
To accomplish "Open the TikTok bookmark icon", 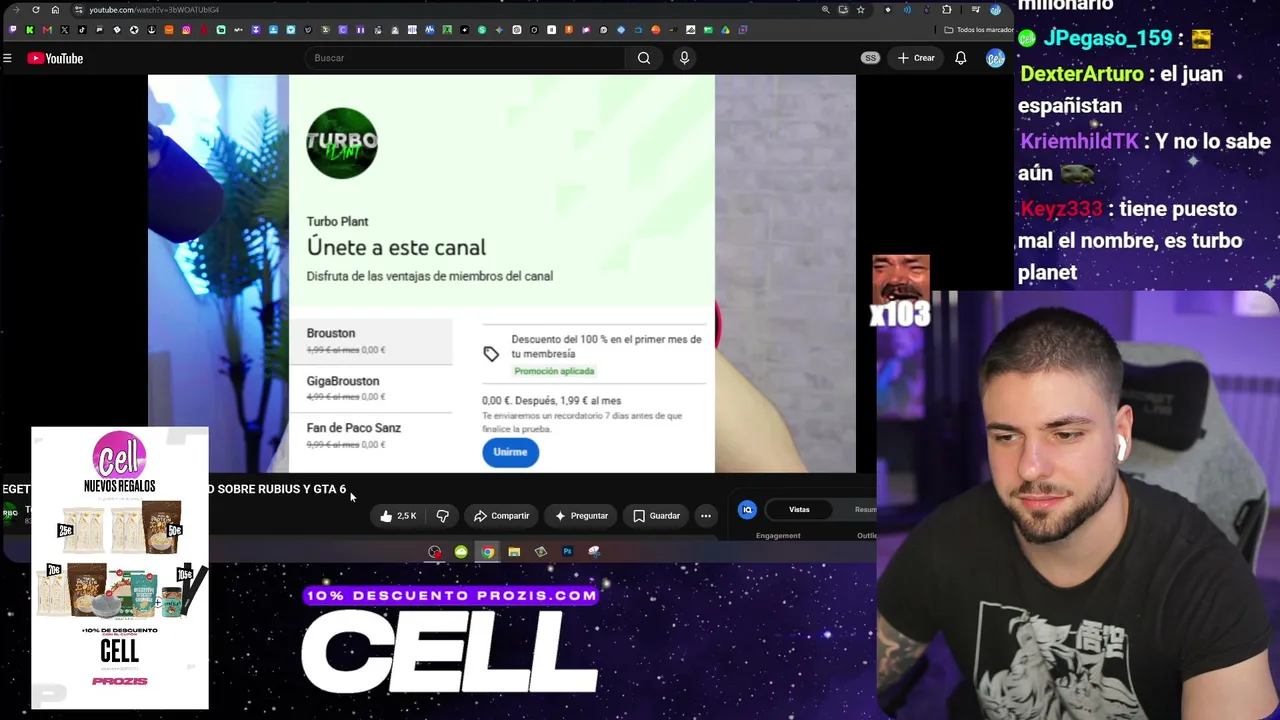I will click(x=82, y=30).
